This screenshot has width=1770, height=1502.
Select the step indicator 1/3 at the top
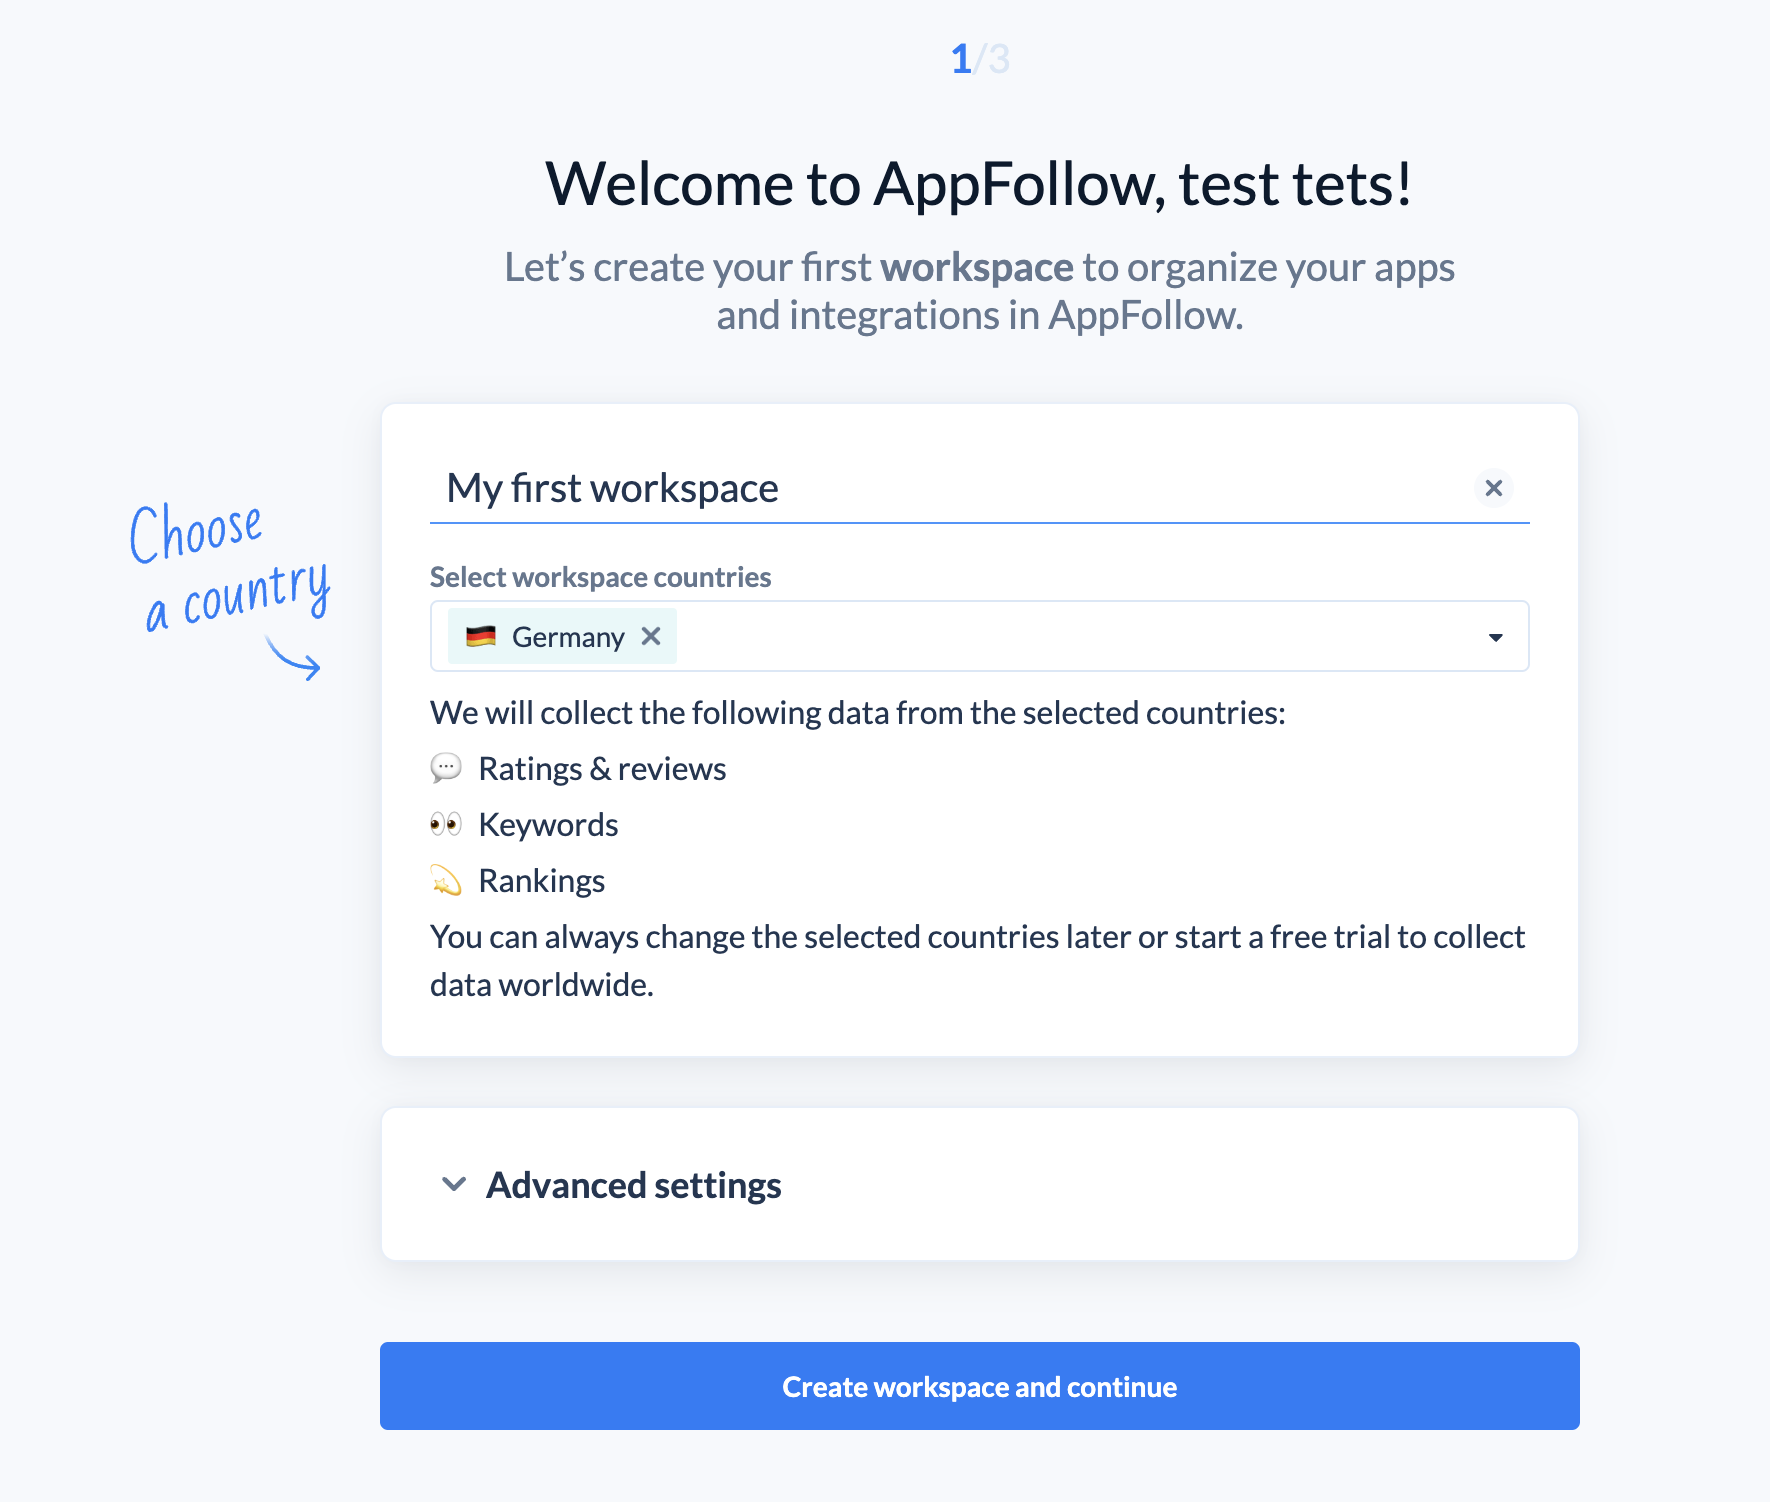click(x=978, y=60)
